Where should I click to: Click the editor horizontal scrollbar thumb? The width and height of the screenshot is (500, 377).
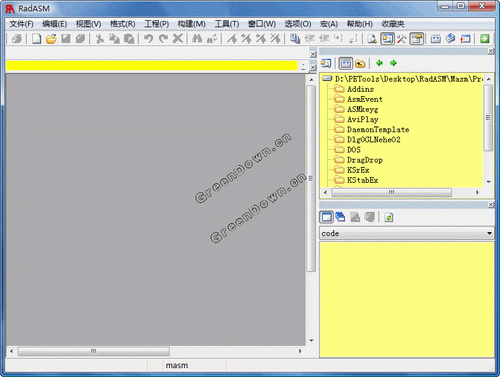[x=93, y=351]
